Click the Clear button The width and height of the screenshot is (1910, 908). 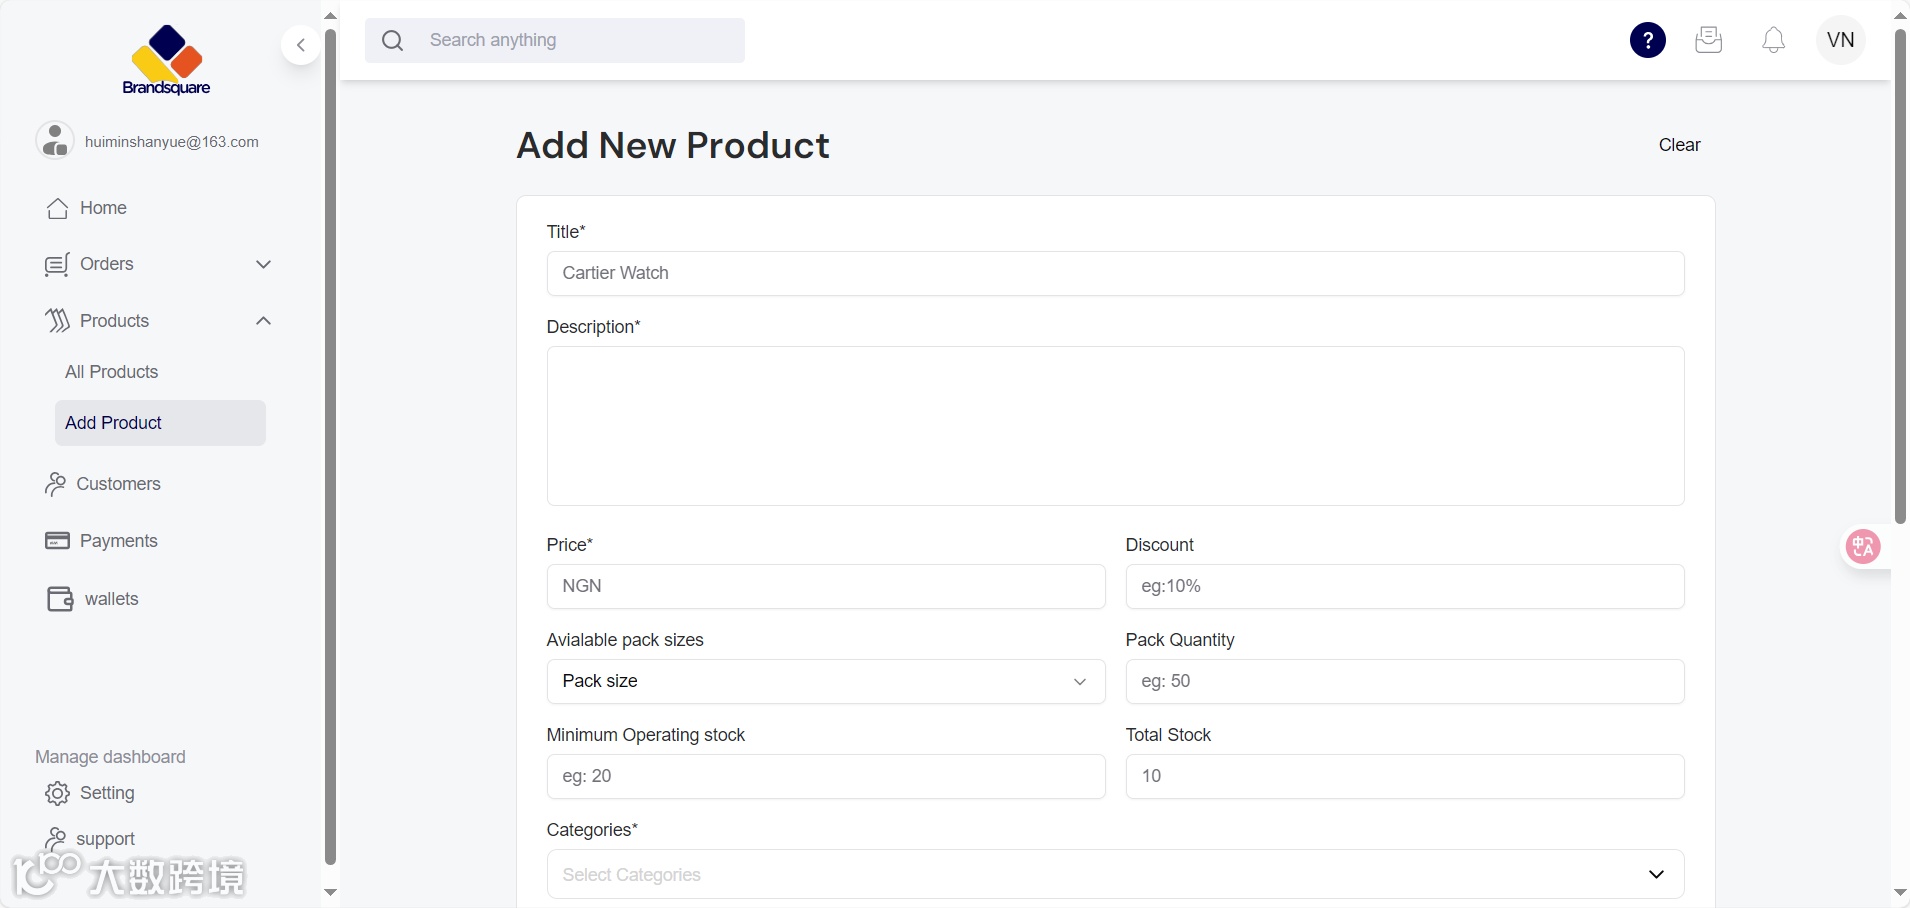(1679, 145)
